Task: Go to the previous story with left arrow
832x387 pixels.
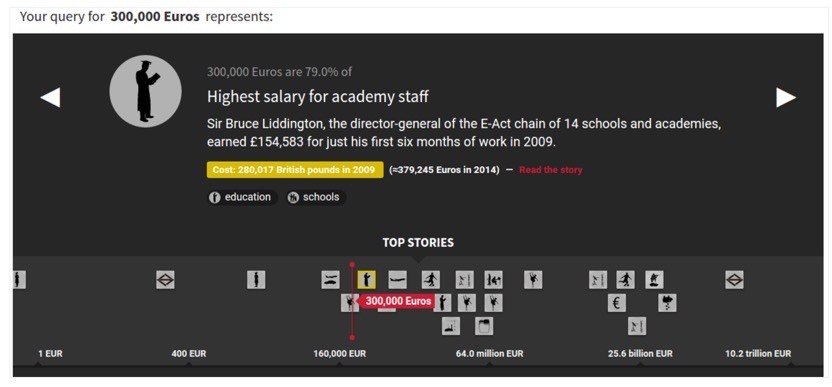Action: (50, 98)
